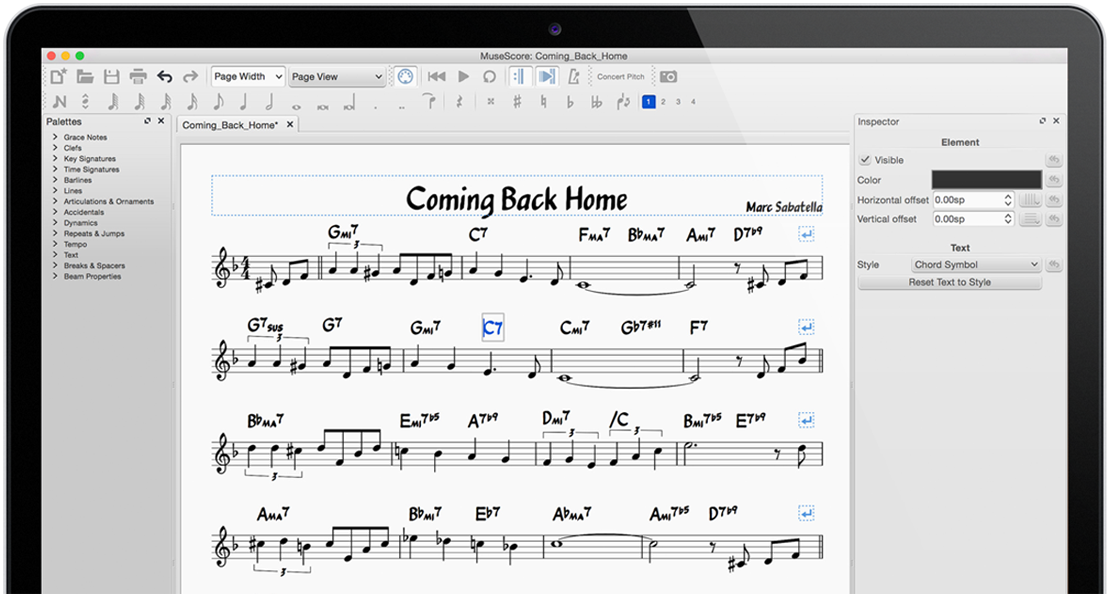Viewport: 1110px width, 594px height.
Task: Undo the last edit
Action: pos(163,76)
